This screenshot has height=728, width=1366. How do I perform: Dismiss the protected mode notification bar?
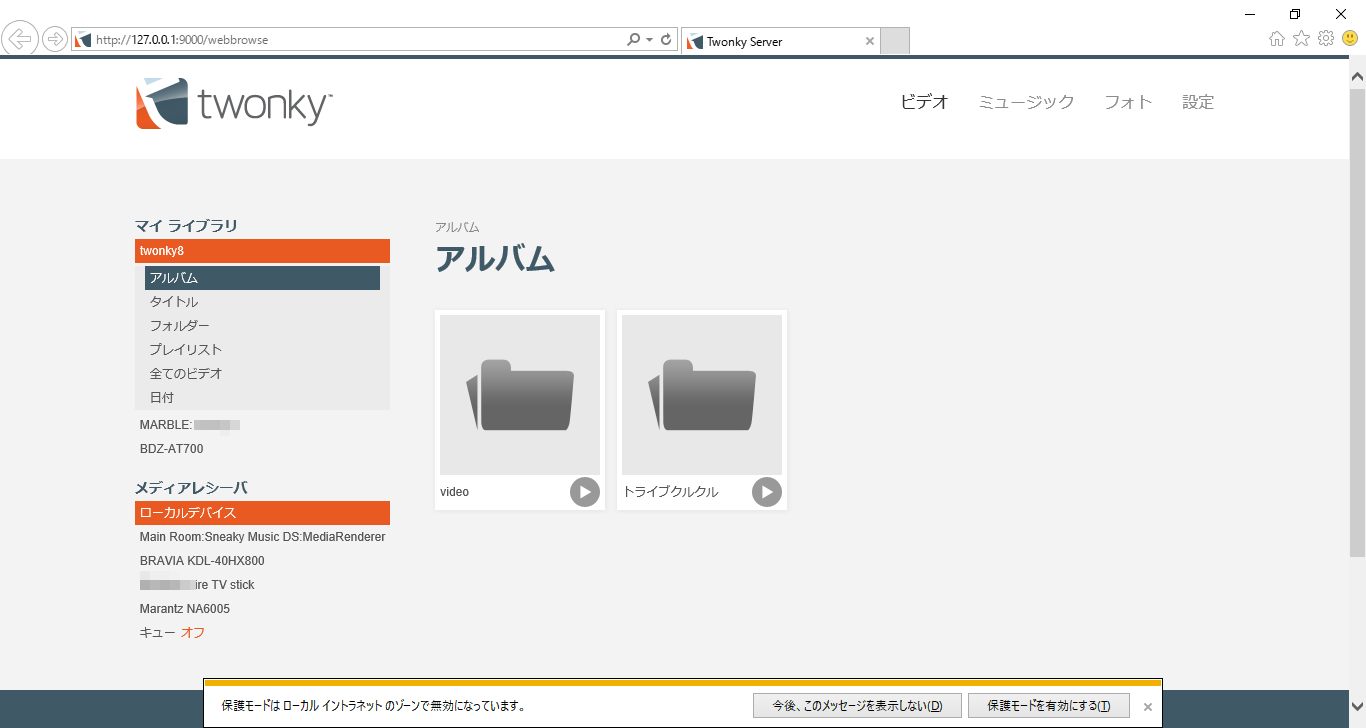click(1148, 706)
